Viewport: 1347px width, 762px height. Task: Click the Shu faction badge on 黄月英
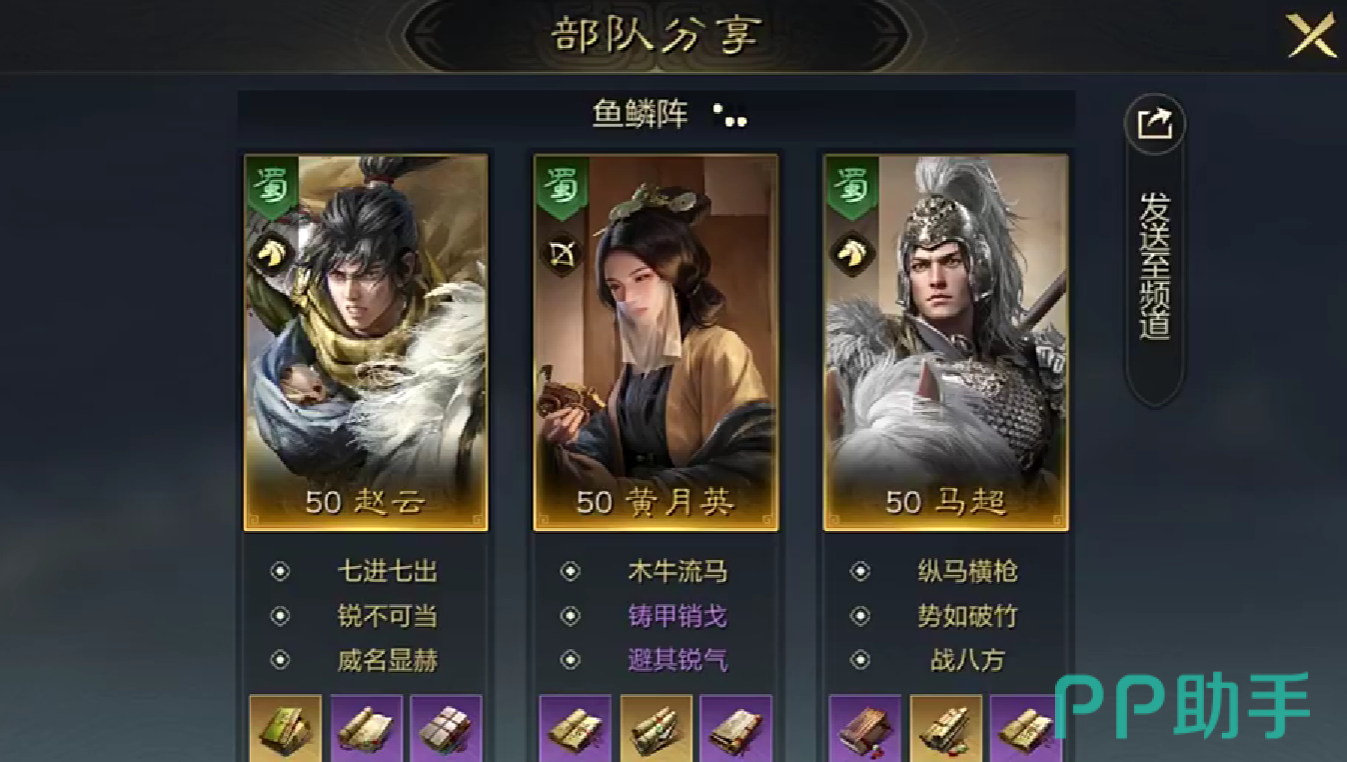(561, 187)
